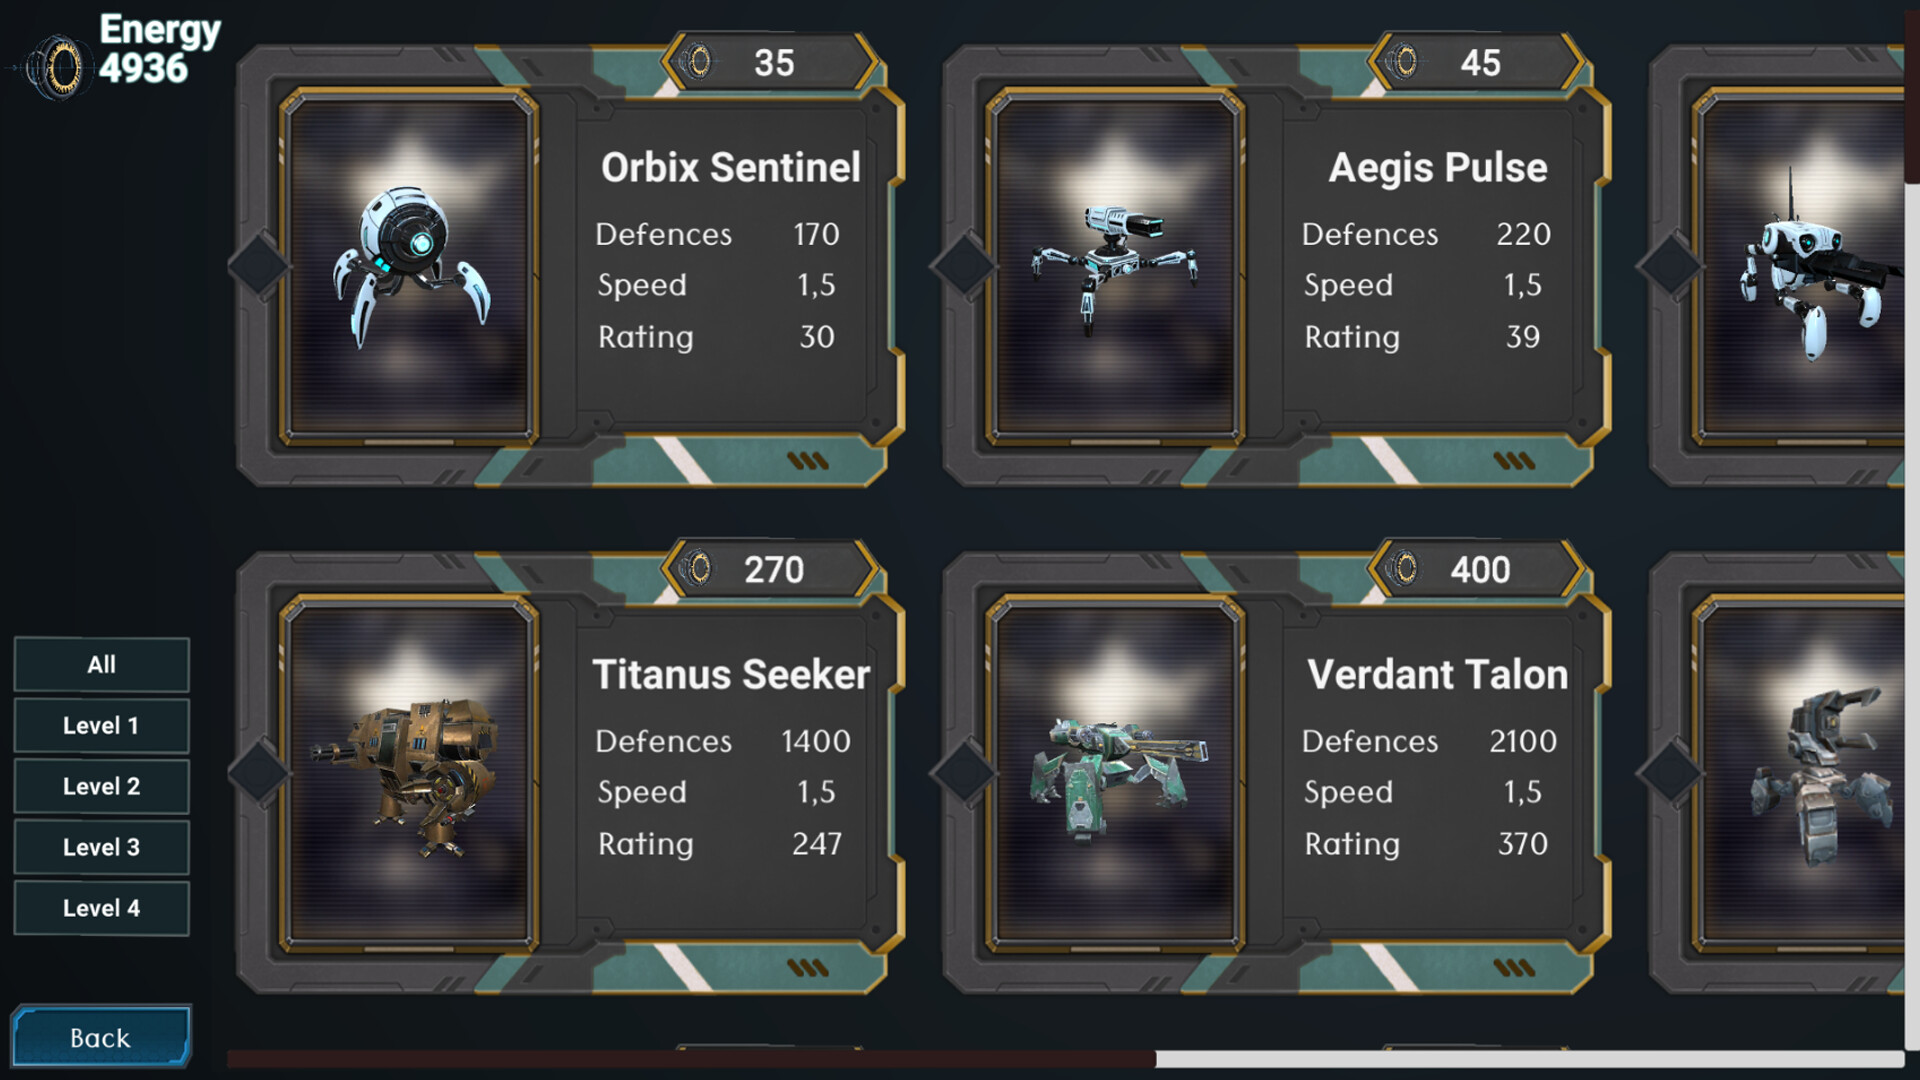Filter robots by Level 3
1920x1080 pixels.
101,848
